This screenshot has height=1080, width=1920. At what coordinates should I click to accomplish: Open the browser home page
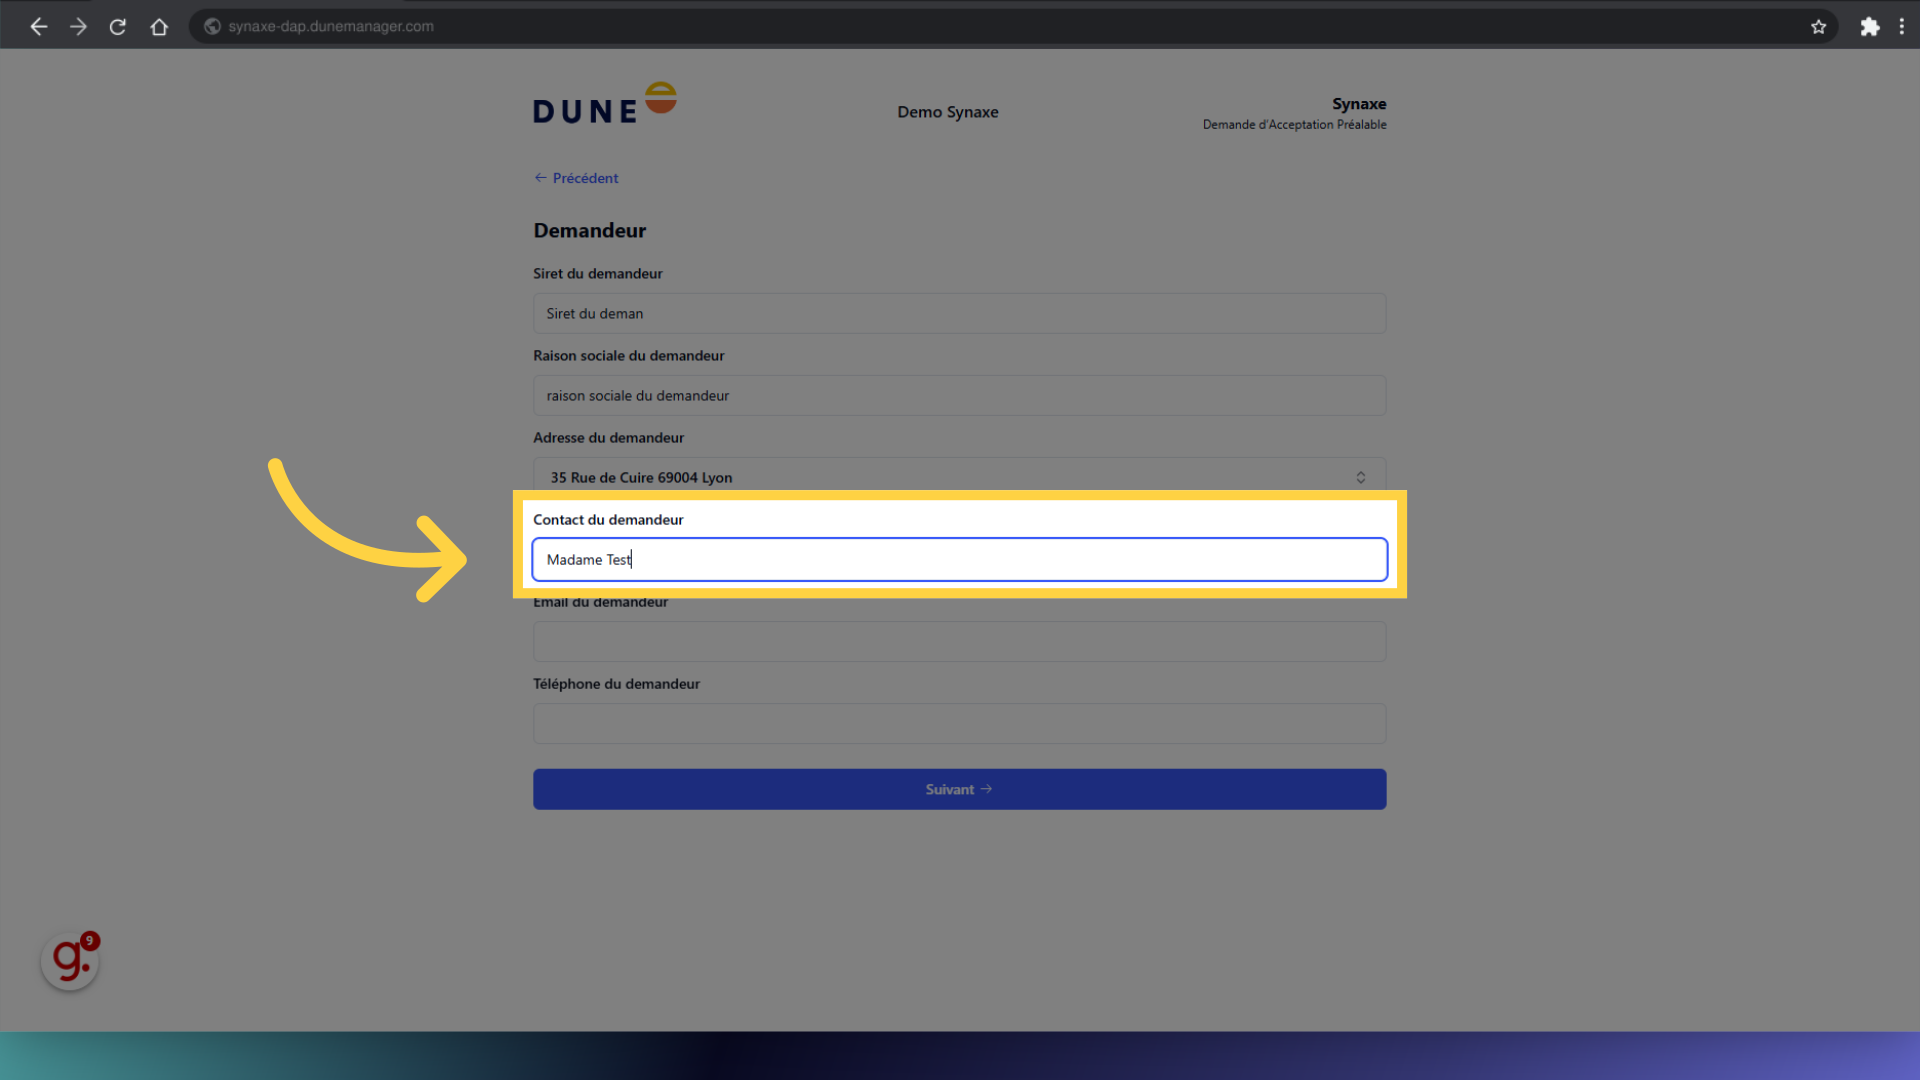tap(158, 26)
